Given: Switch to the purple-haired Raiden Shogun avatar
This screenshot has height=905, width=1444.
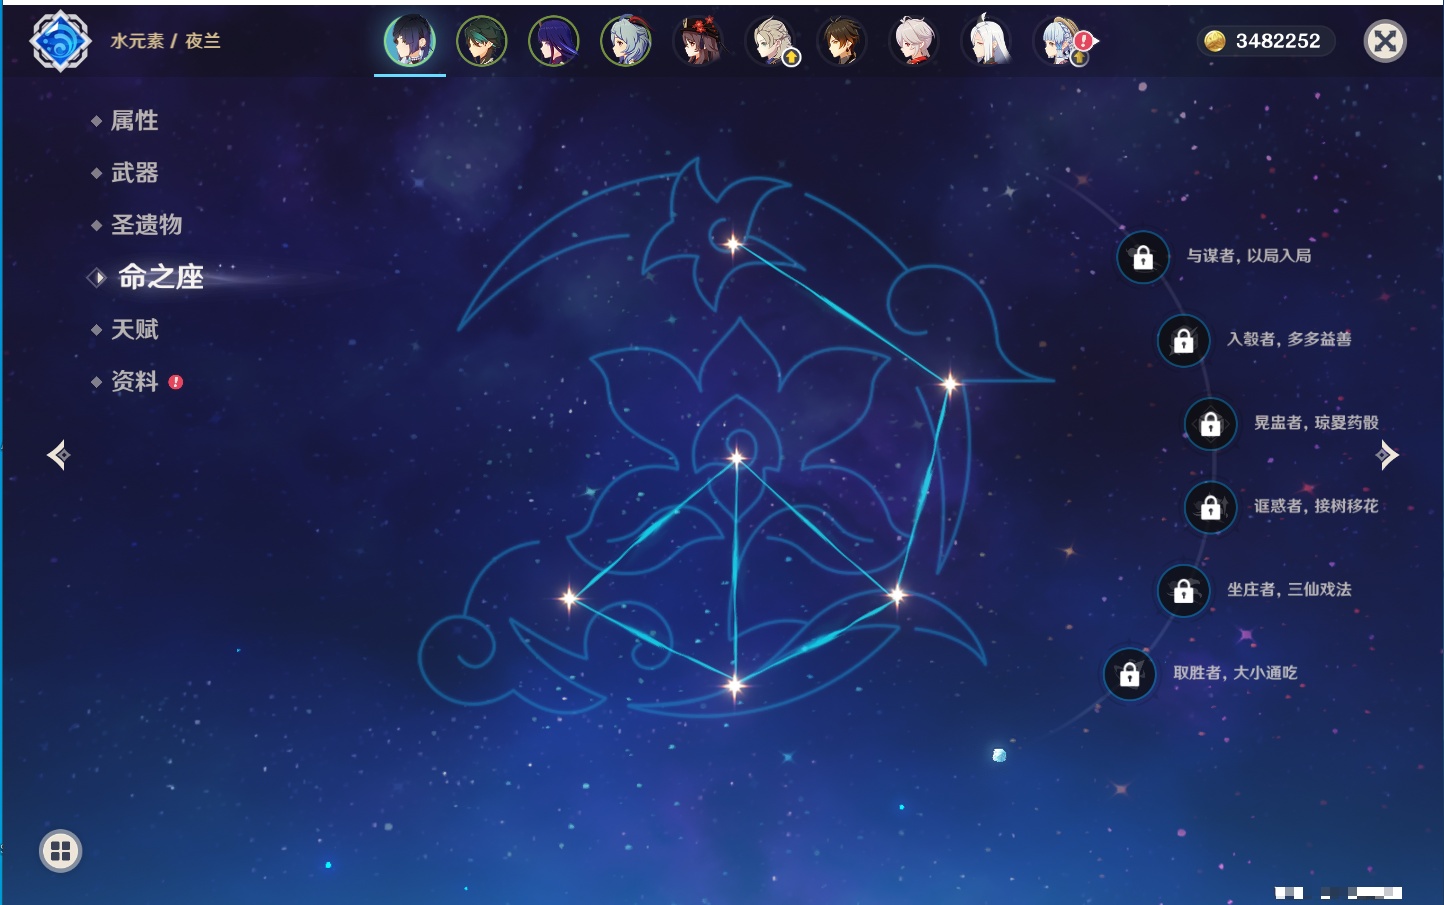Looking at the screenshot, I should point(554,41).
